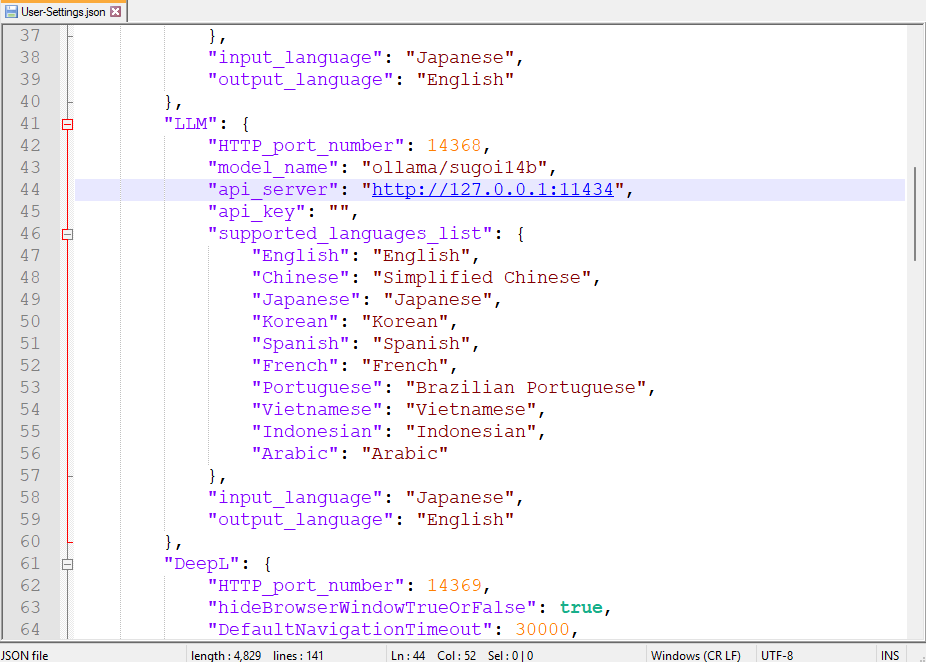926x662 pixels.
Task: Click the Ln : 44 Col : 52 status
Action: (x=433, y=655)
